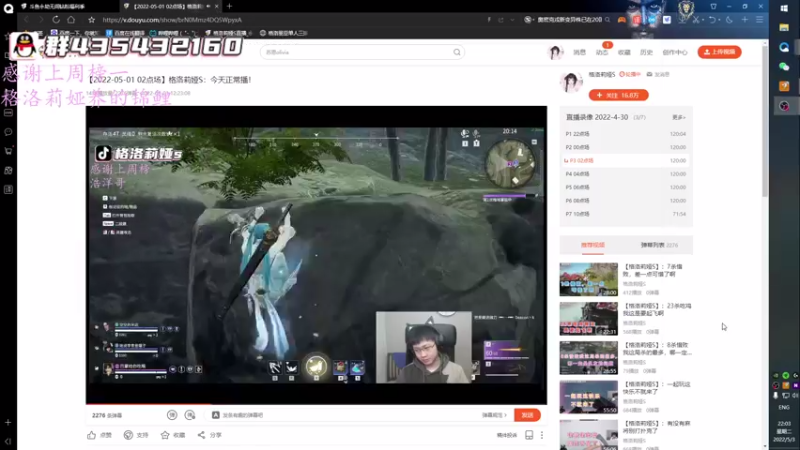Open recommended video thumbnail '23杀吃鸡'

coord(588,319)
